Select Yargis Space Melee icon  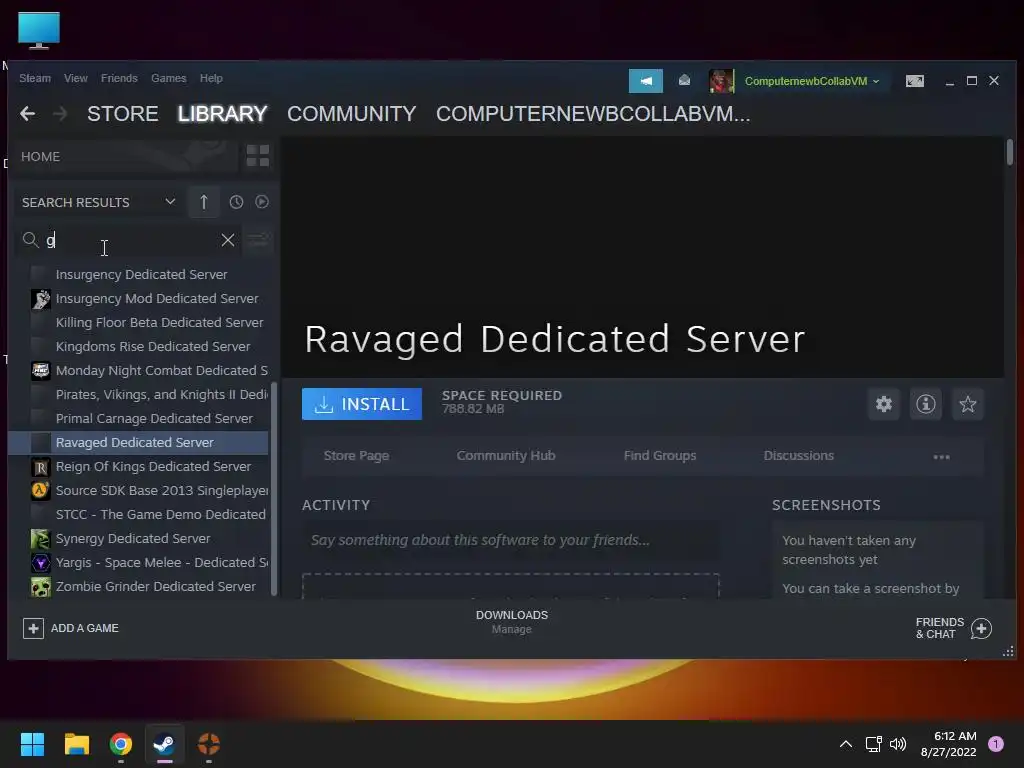click(40, 562)
